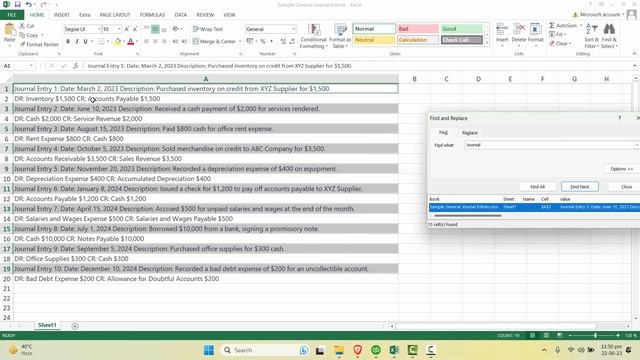This screenshot has height=360, width=640.
Task: Click the Percent Style button
Action: click(262, 41)
